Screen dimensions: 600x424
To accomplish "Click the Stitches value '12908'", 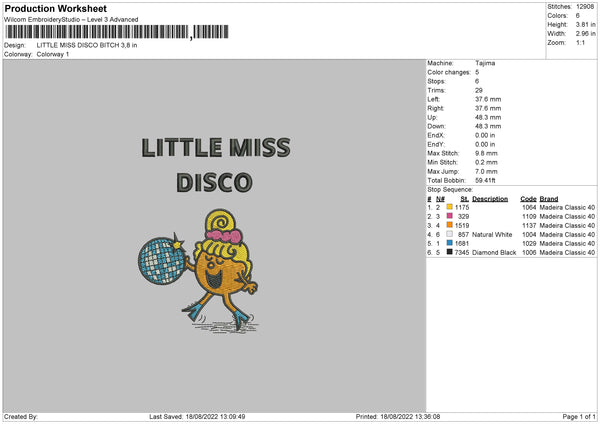I will (585, 7).
